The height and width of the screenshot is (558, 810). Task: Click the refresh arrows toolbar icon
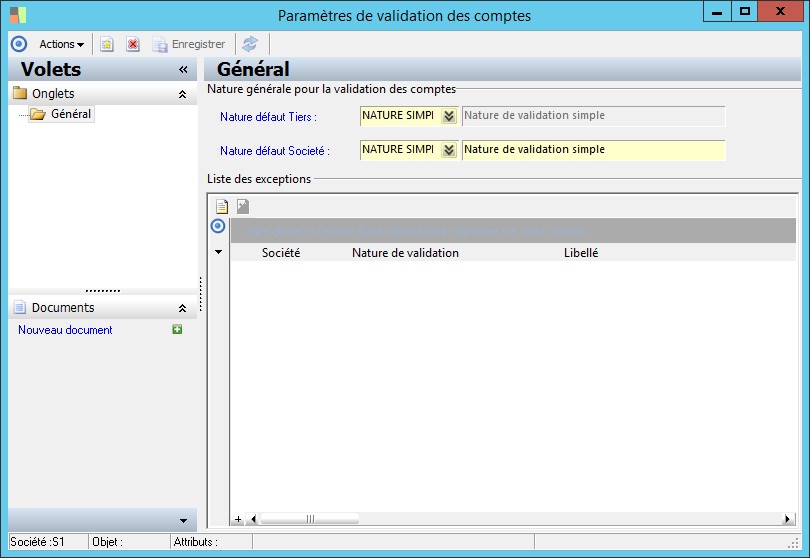tap(250, 44)
